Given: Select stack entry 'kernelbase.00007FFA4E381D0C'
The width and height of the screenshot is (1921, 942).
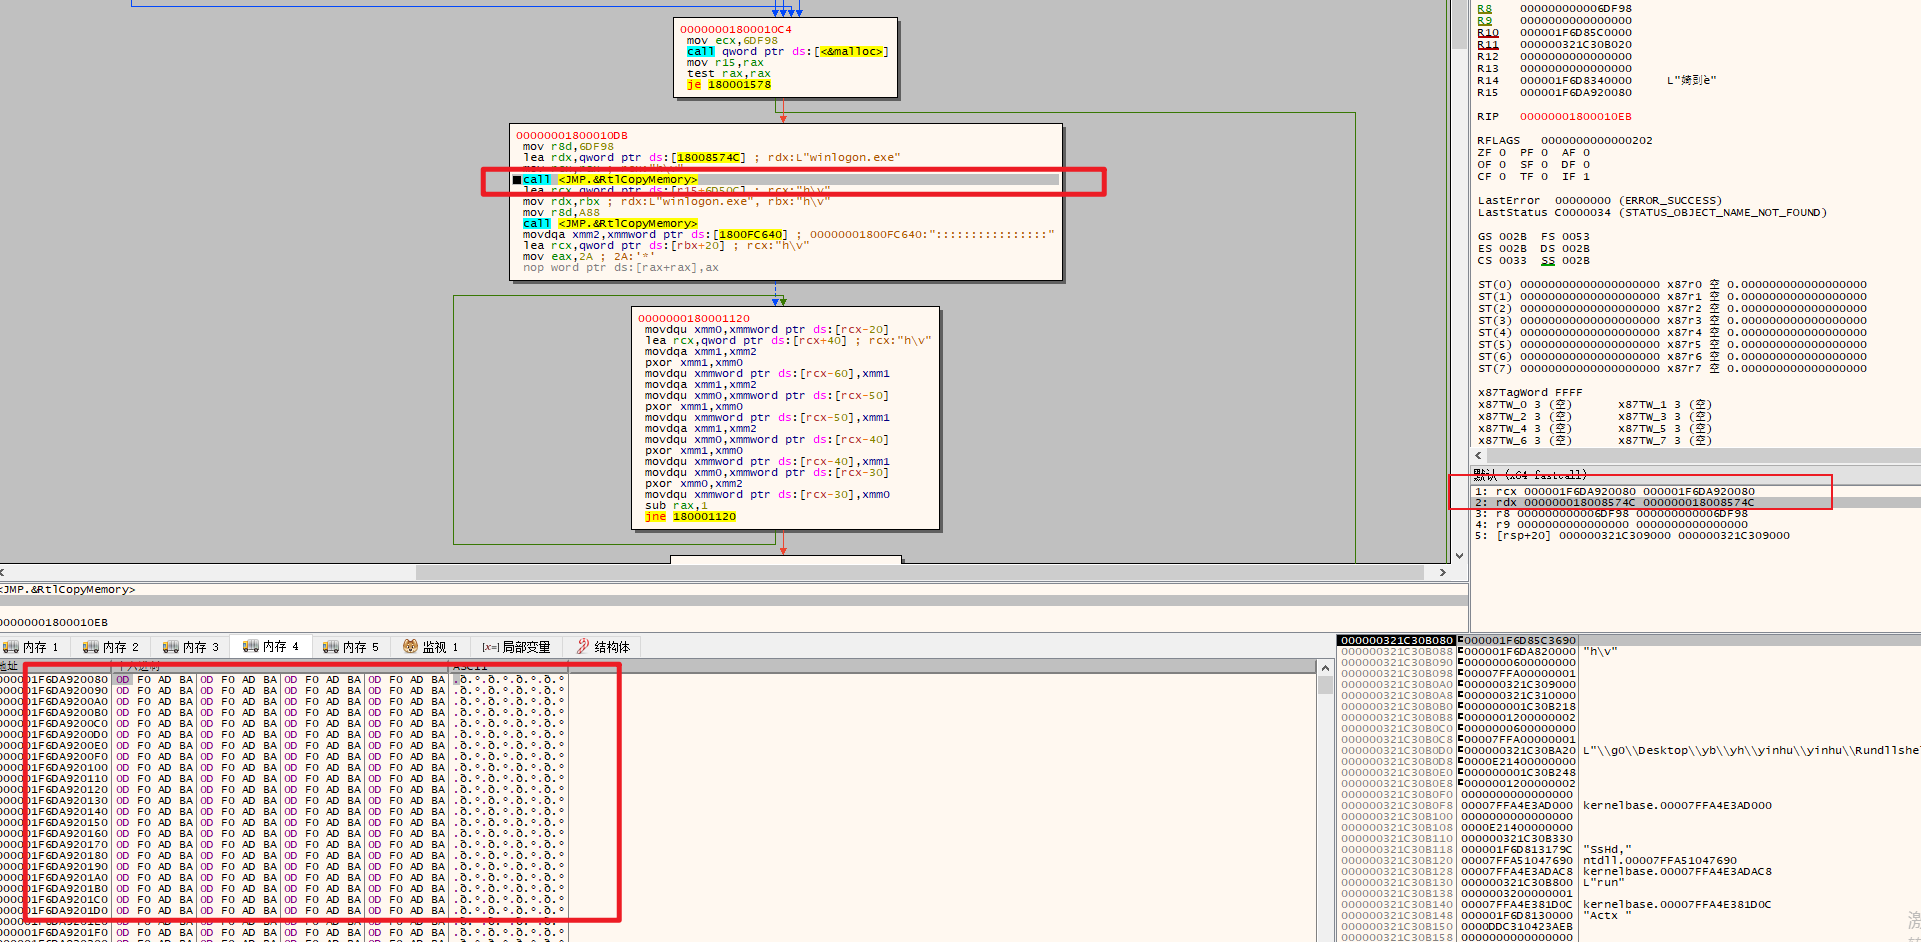Looking at the screenshot, I should [x=1677, y=905].
